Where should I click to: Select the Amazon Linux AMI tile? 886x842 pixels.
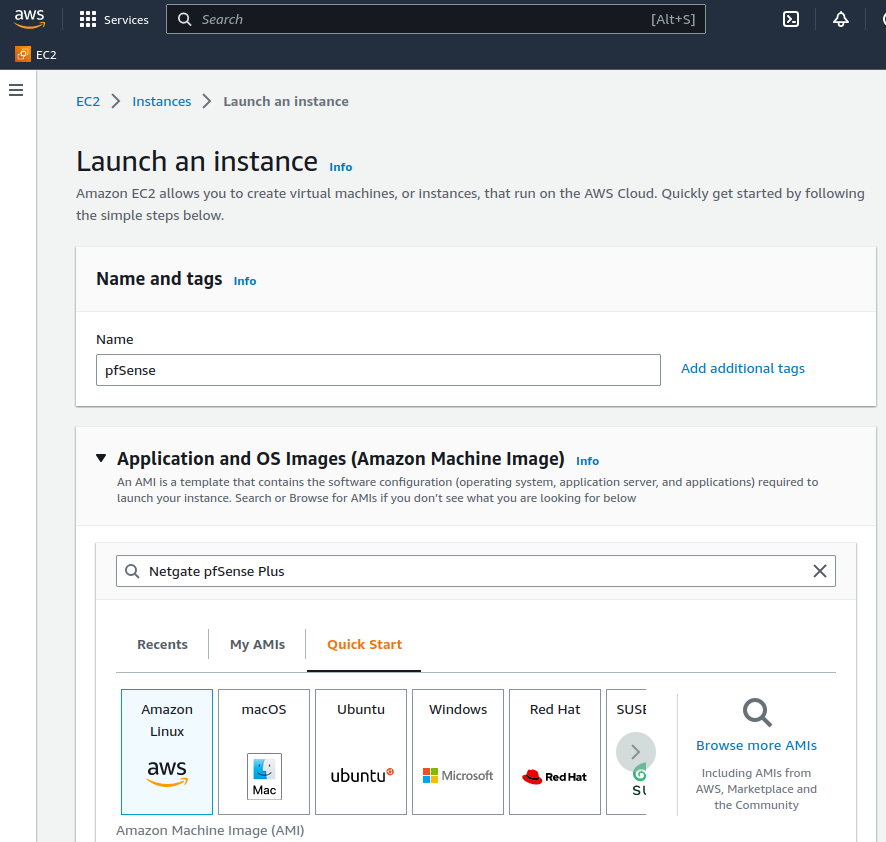[x=167, y=751]
